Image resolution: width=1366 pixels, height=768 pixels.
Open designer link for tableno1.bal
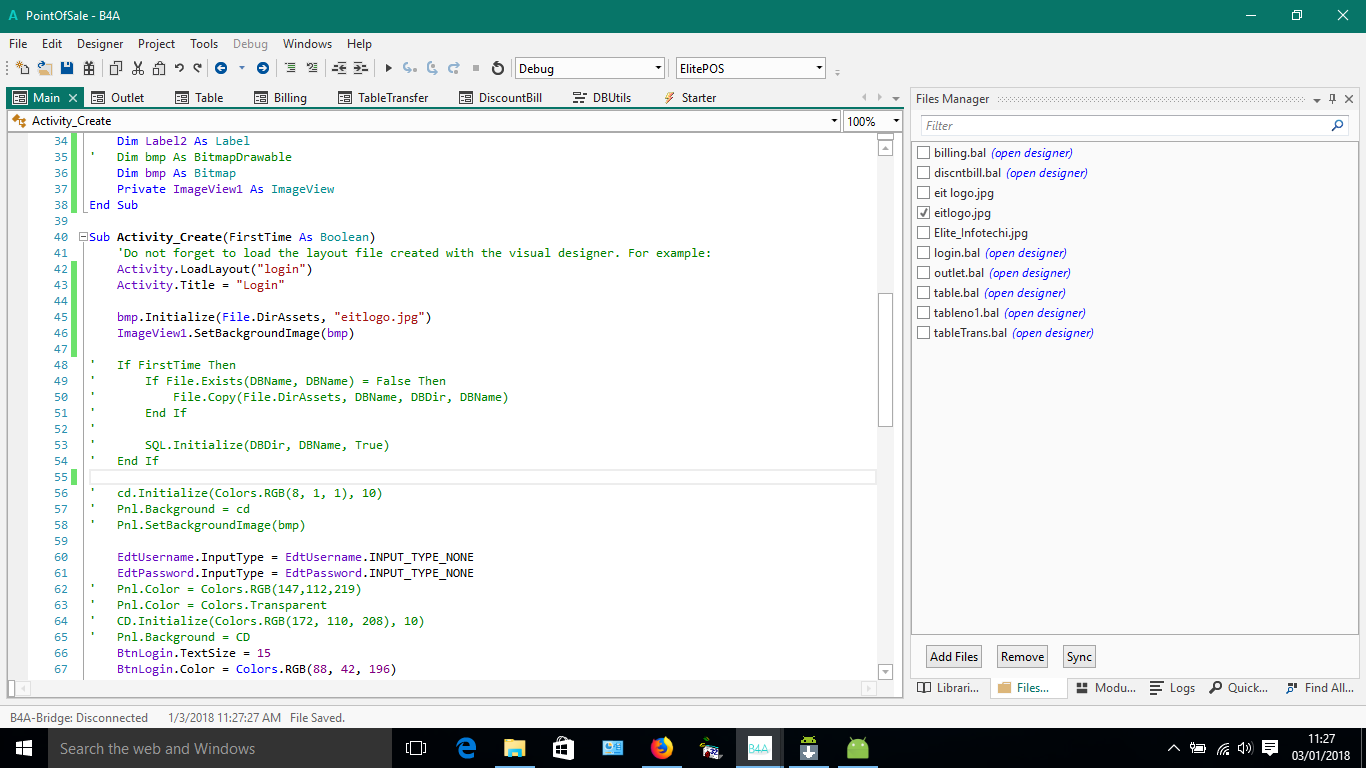pyautogui.click(x=1045, y=313)
